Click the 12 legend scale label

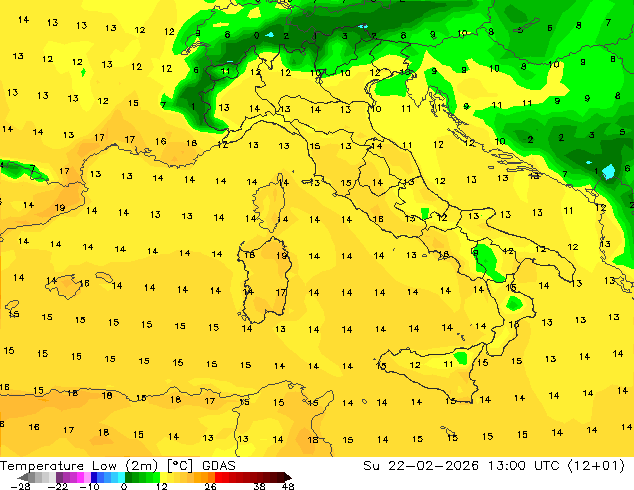pos(162,486)
